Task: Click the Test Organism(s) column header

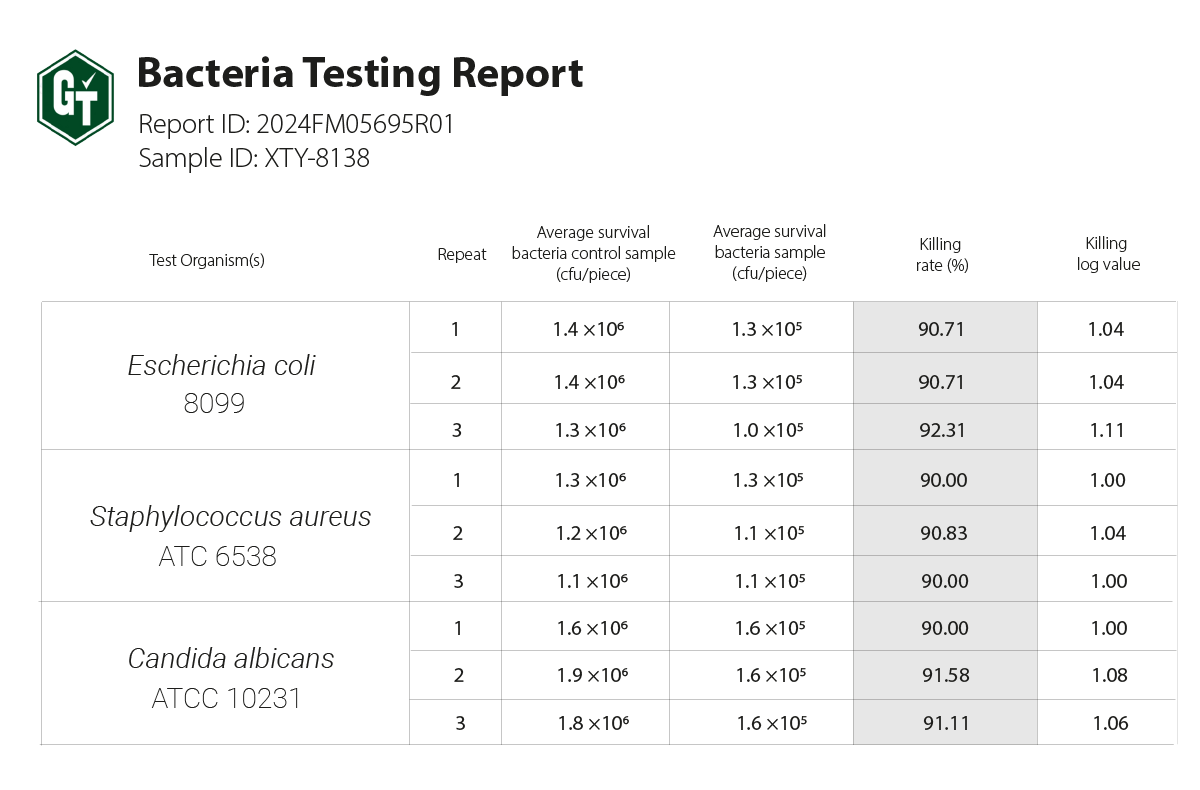Action: pyautogui.click(x=207, y=260)
